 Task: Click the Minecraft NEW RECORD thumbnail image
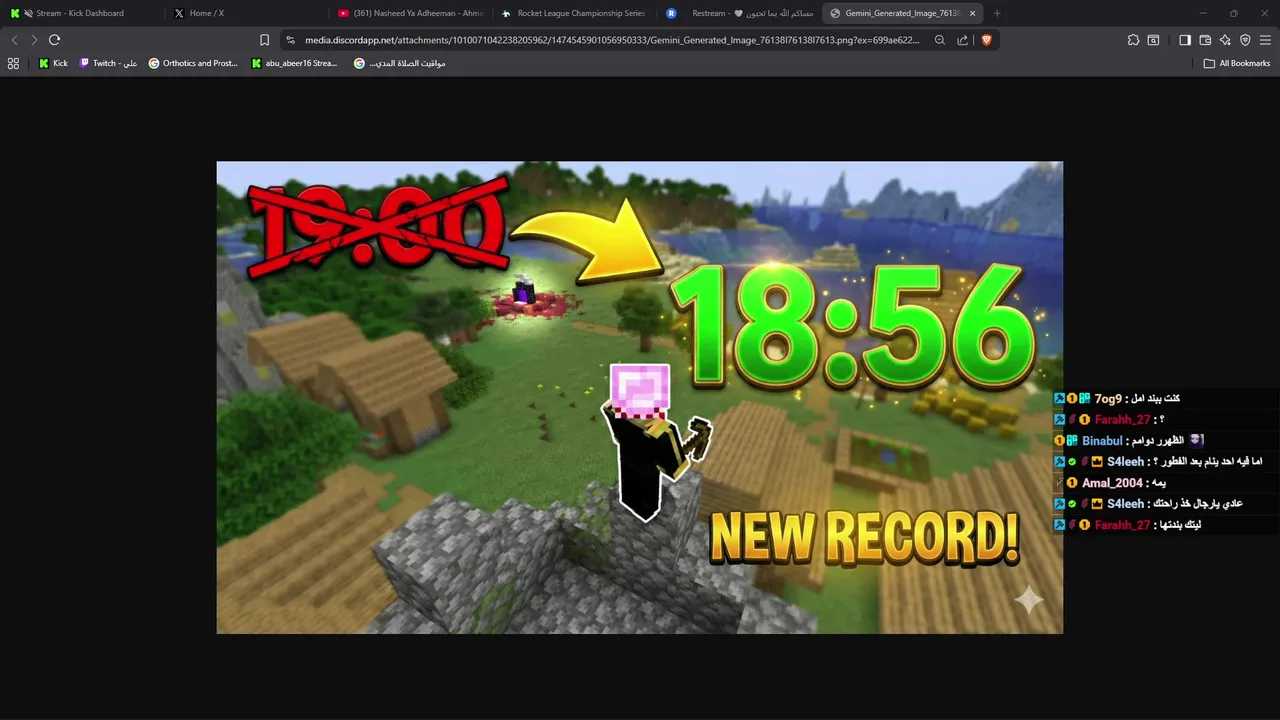coord(640,397)
